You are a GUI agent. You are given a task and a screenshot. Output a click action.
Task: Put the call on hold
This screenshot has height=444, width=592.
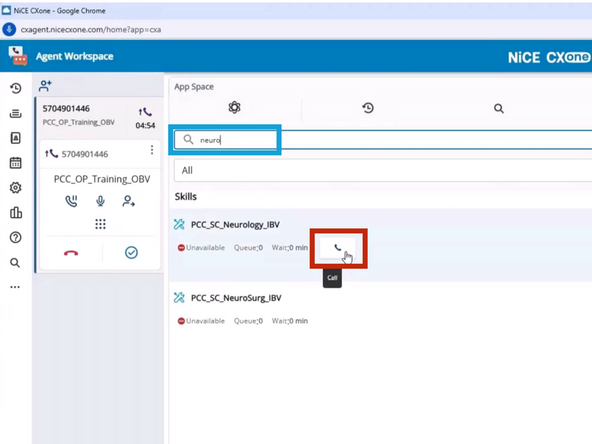coord(71,201)
